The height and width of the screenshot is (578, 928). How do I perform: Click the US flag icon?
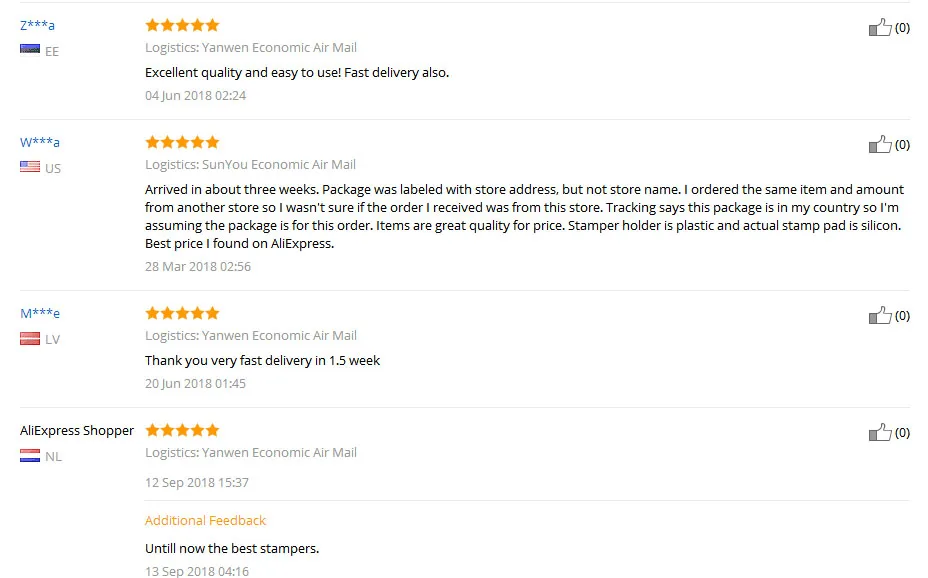(x=30, y=167)
